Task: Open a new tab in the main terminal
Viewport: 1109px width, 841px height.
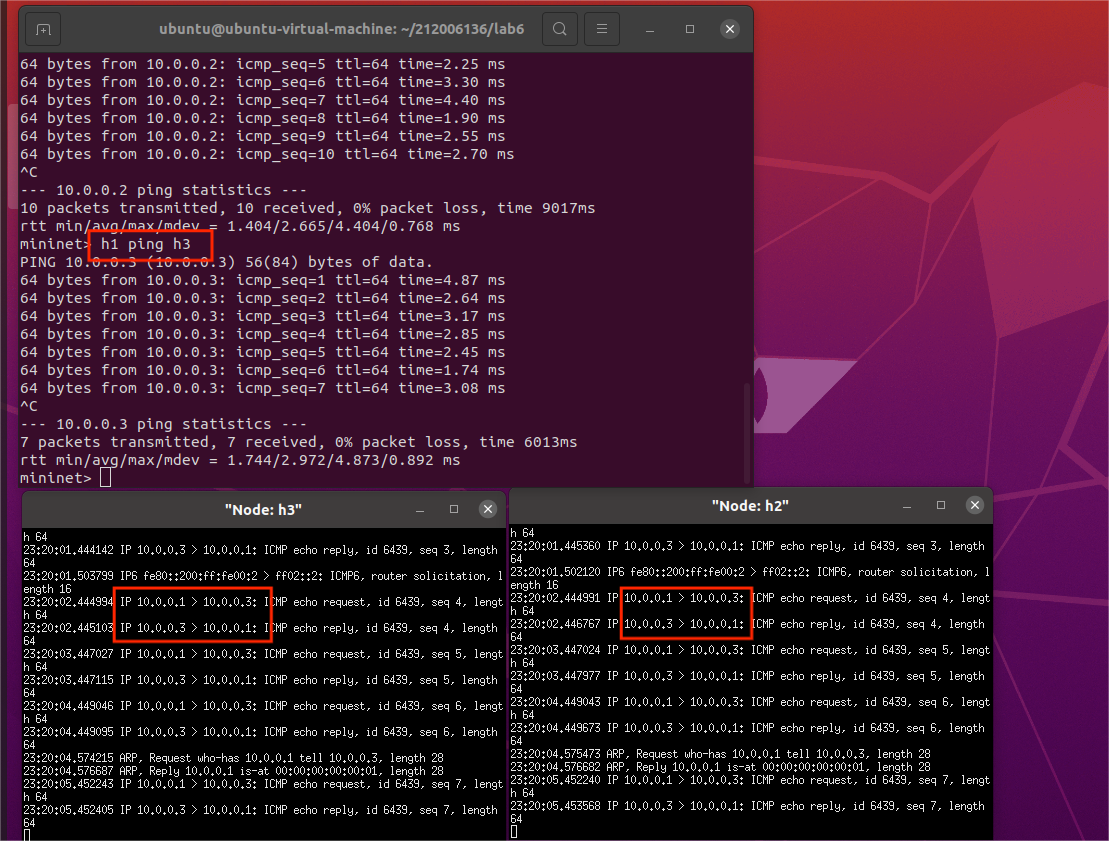Action: [43, 29]
